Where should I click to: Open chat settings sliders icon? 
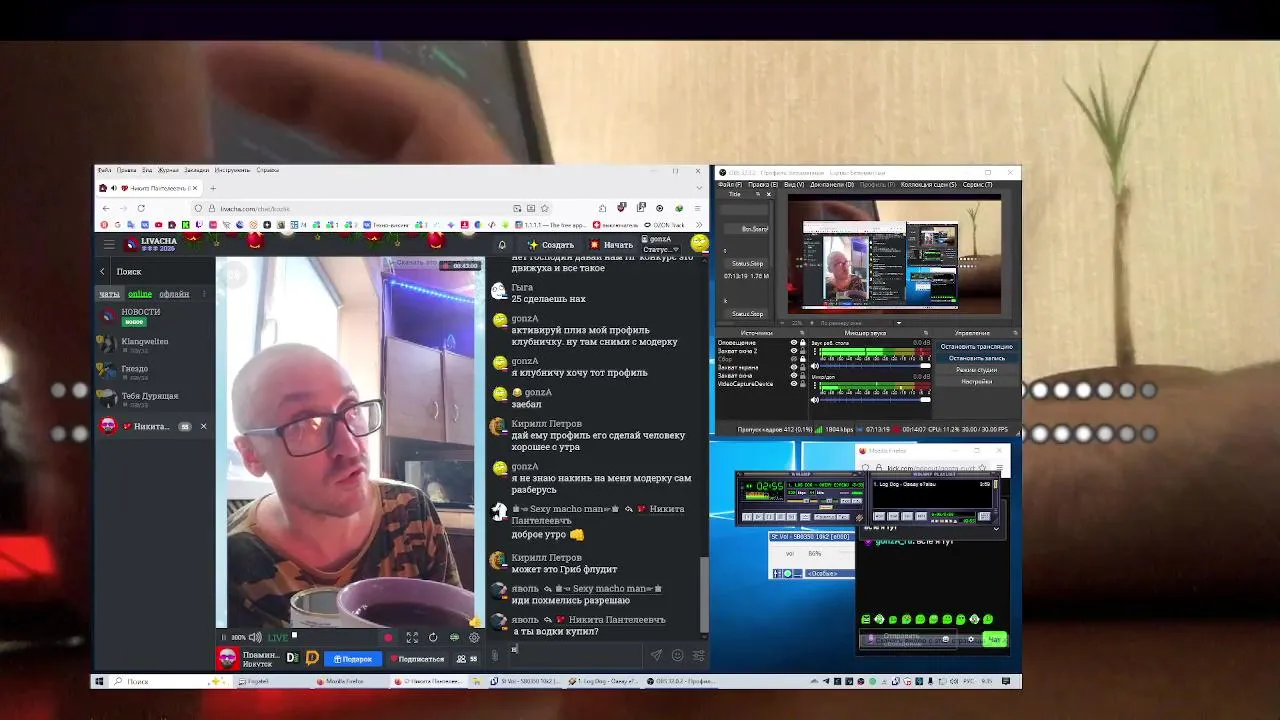pyautogui.click(x=698, y=655)
